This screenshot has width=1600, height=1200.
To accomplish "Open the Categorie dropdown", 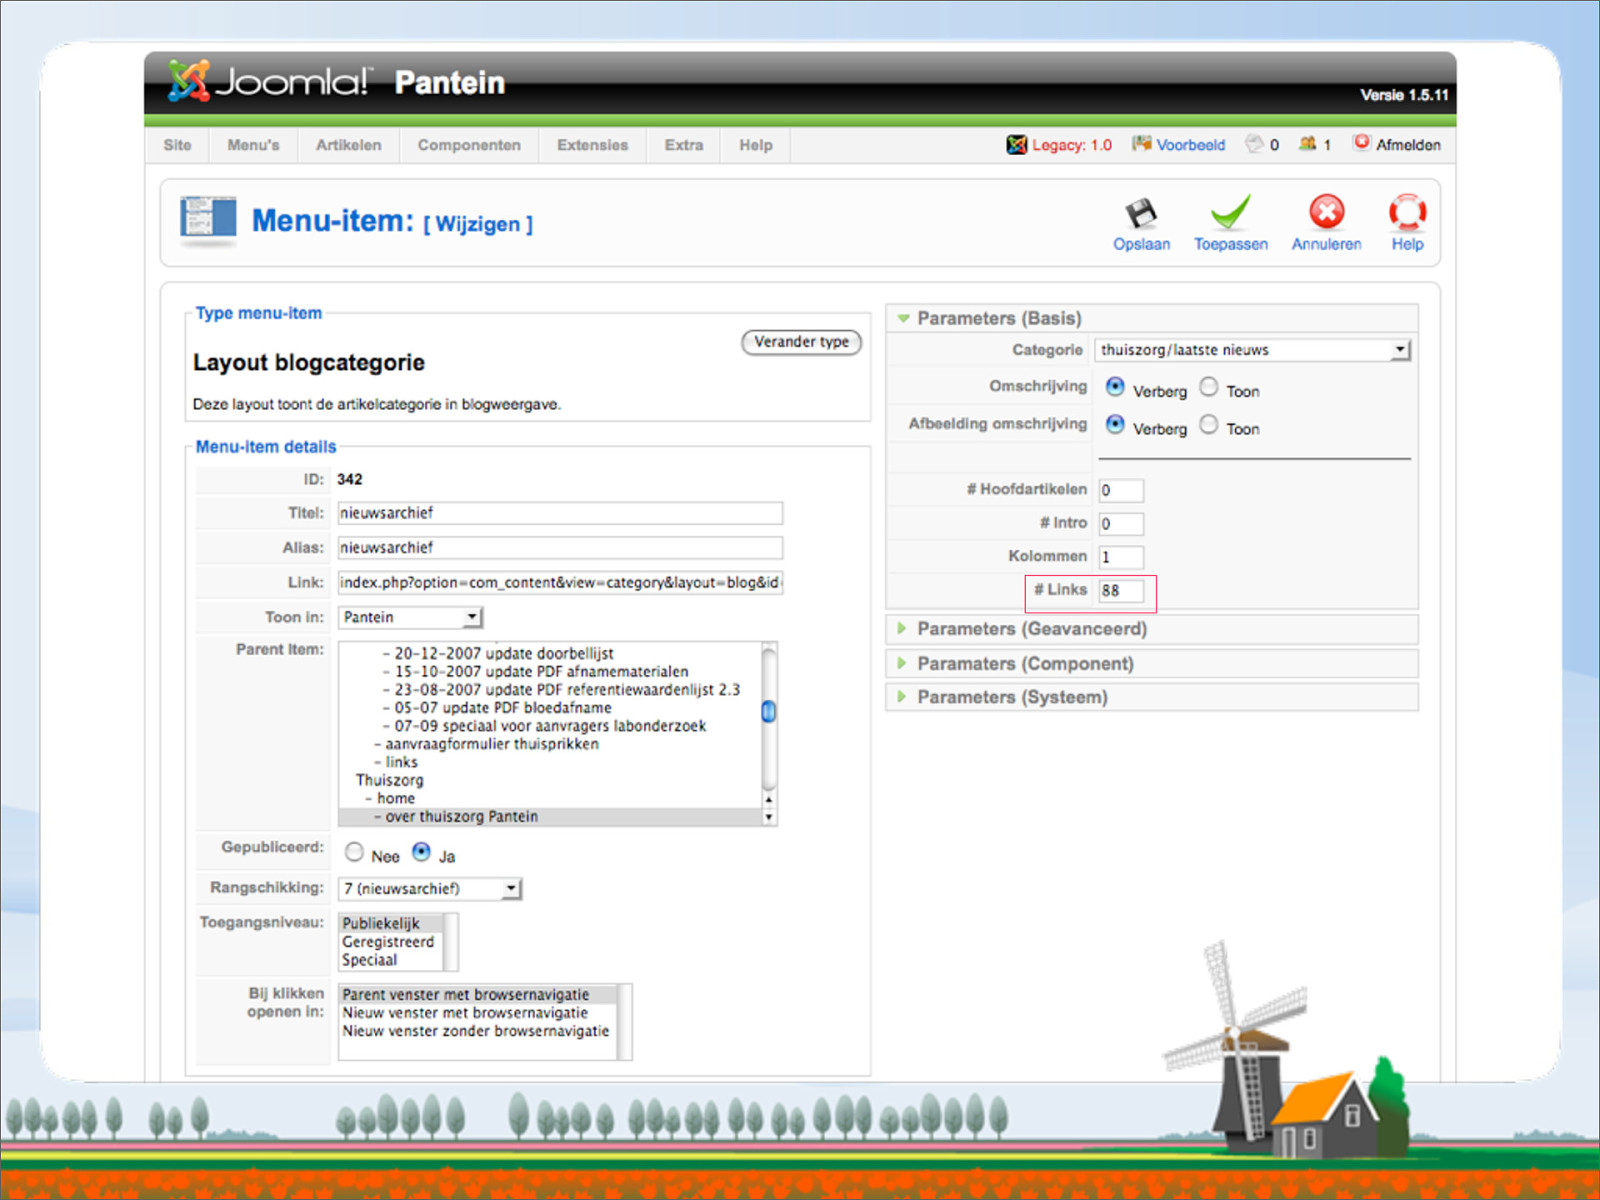I will 1252,350.
